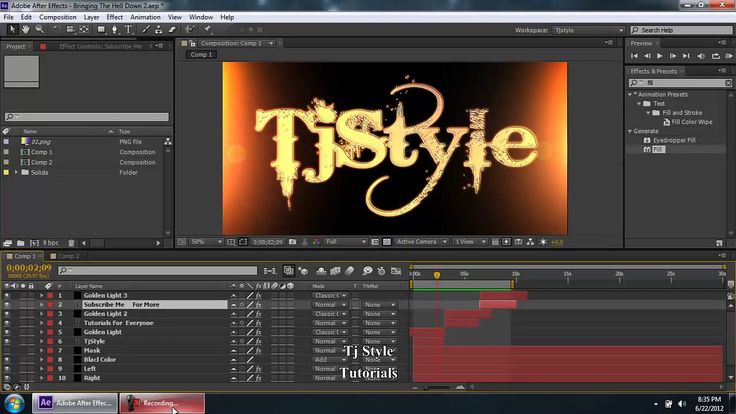736x414 pixels.
Task: Switch to the Comp 2 timeline tab
Action: [69, 256]
